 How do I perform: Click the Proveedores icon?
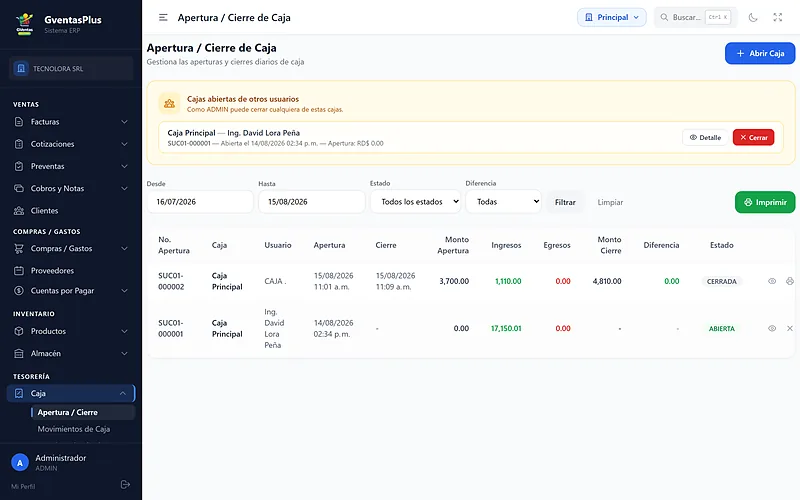19,270
